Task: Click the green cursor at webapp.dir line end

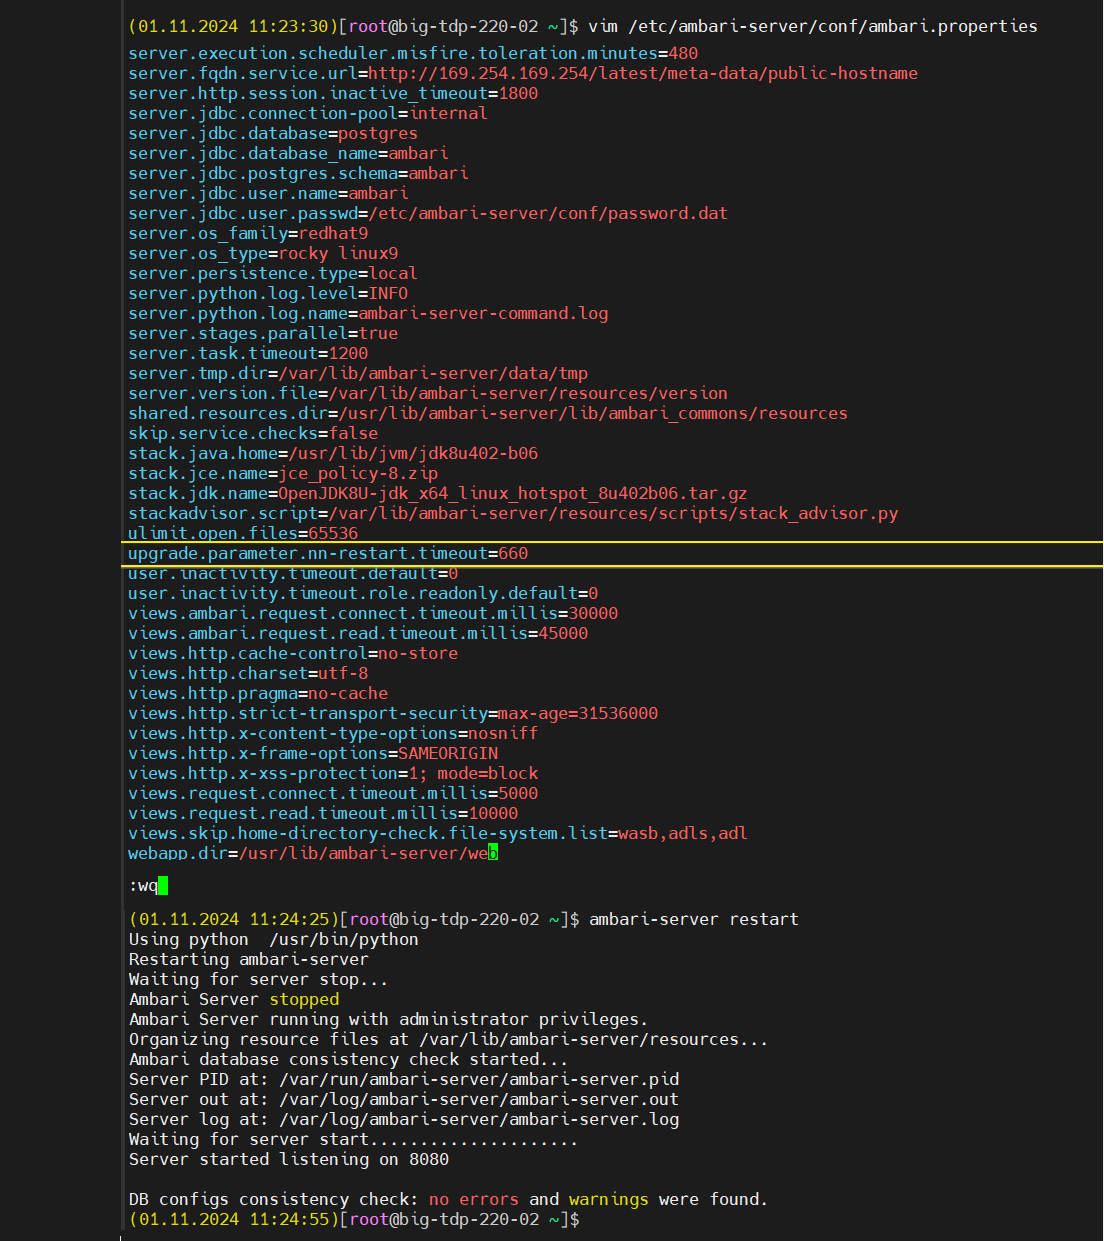Action: [493, 853]
